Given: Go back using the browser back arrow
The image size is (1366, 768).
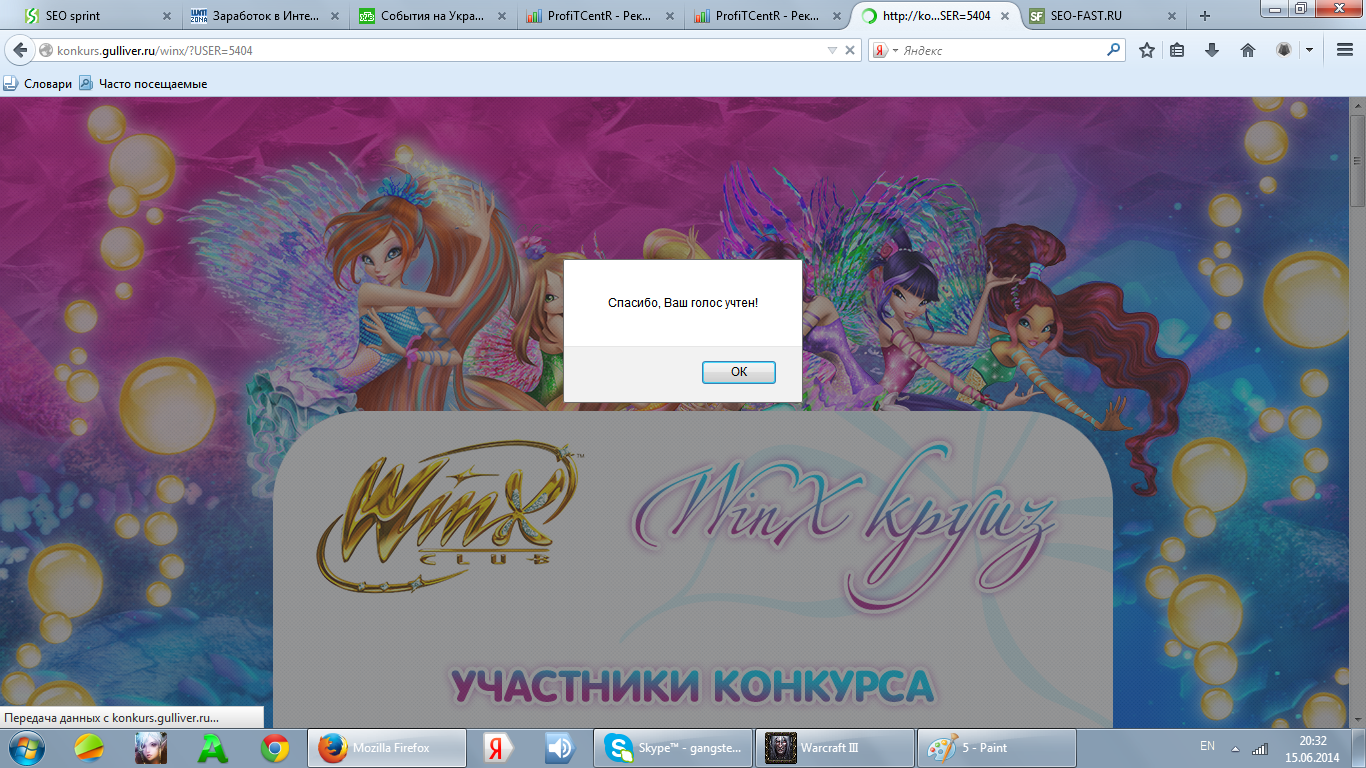Looking at the screenshot, I should pos(19,50).
